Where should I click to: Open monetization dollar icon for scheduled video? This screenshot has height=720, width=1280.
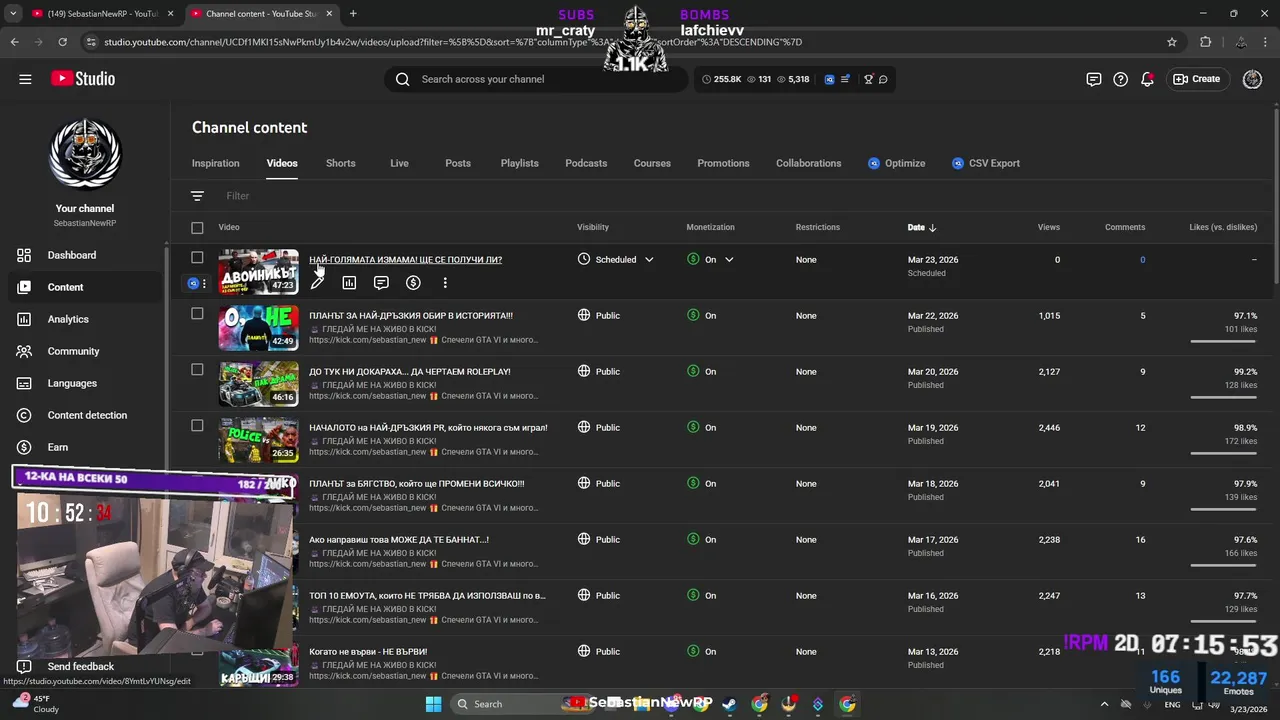pyautogui.click(x=413, y=283)
